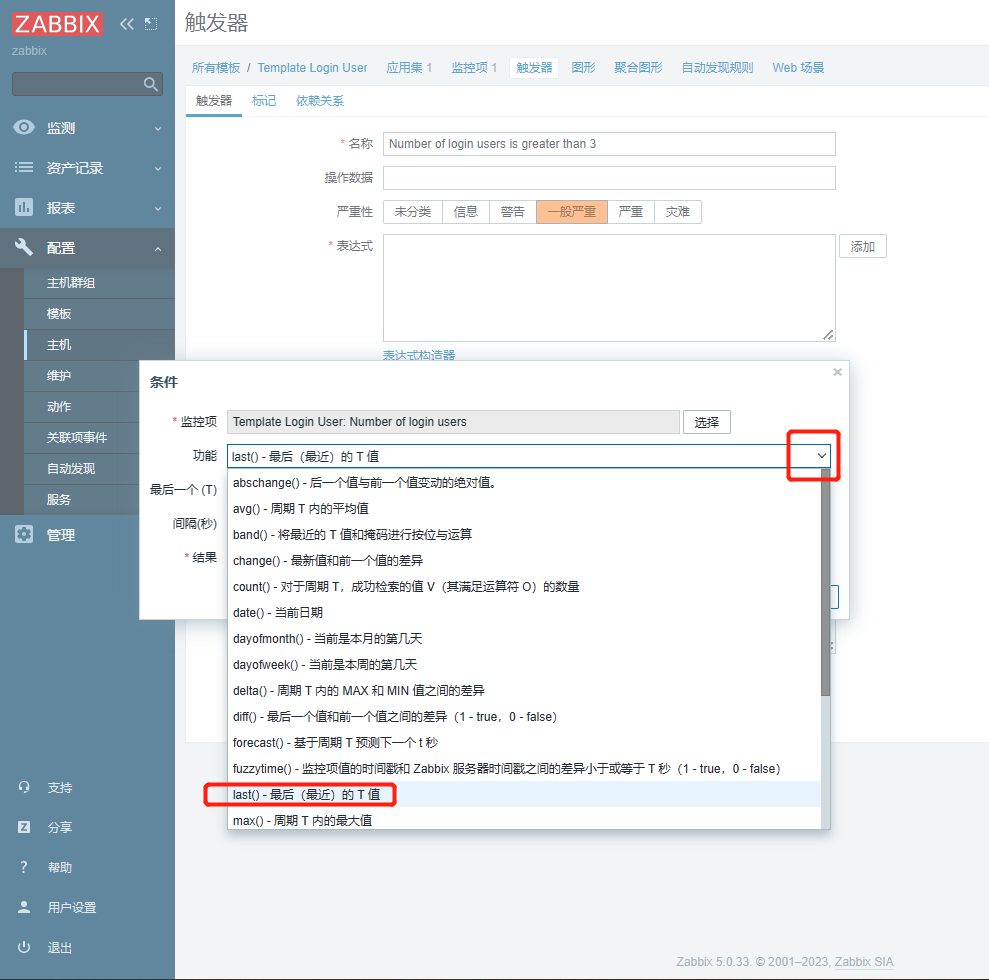
Task: Click the person icon for 用户设置
Action: point(24,907)
